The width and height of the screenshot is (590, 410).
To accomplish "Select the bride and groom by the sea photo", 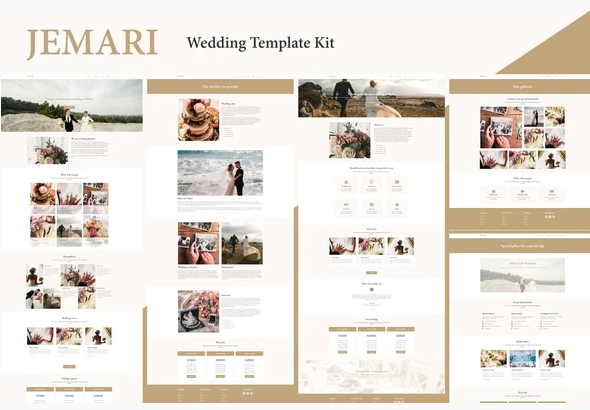I will pos(220,173).
